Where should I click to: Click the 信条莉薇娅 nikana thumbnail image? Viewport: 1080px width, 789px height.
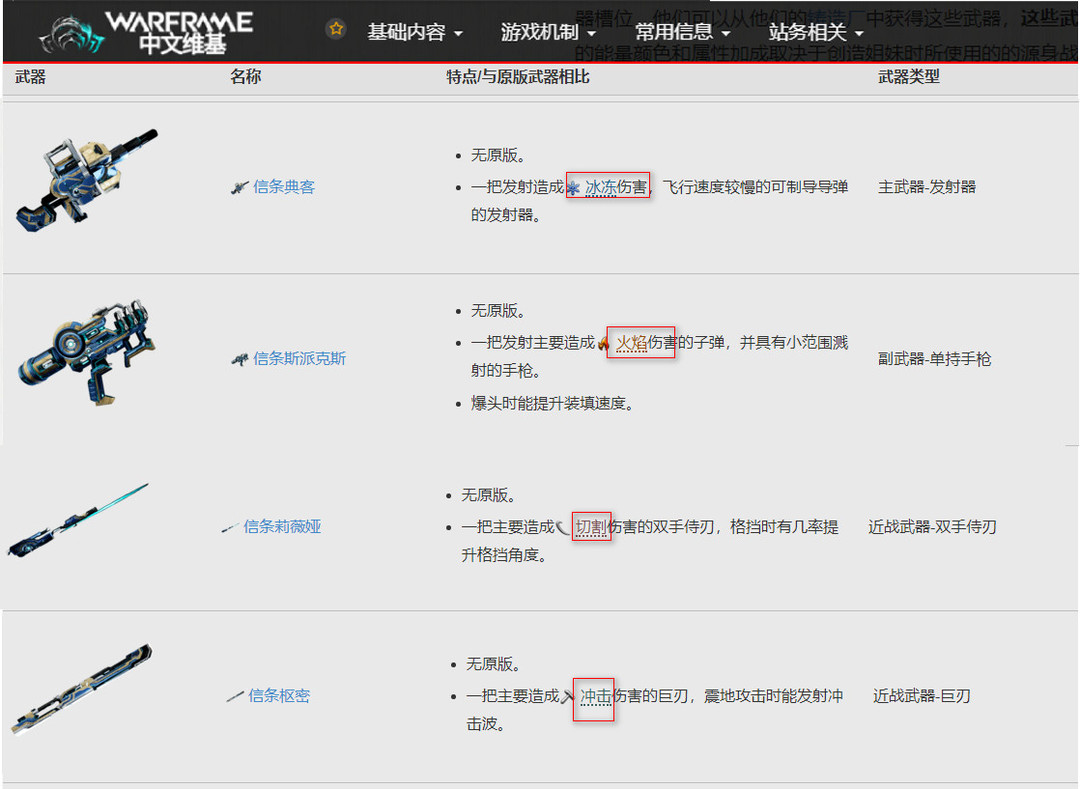[x=77, y=520]
